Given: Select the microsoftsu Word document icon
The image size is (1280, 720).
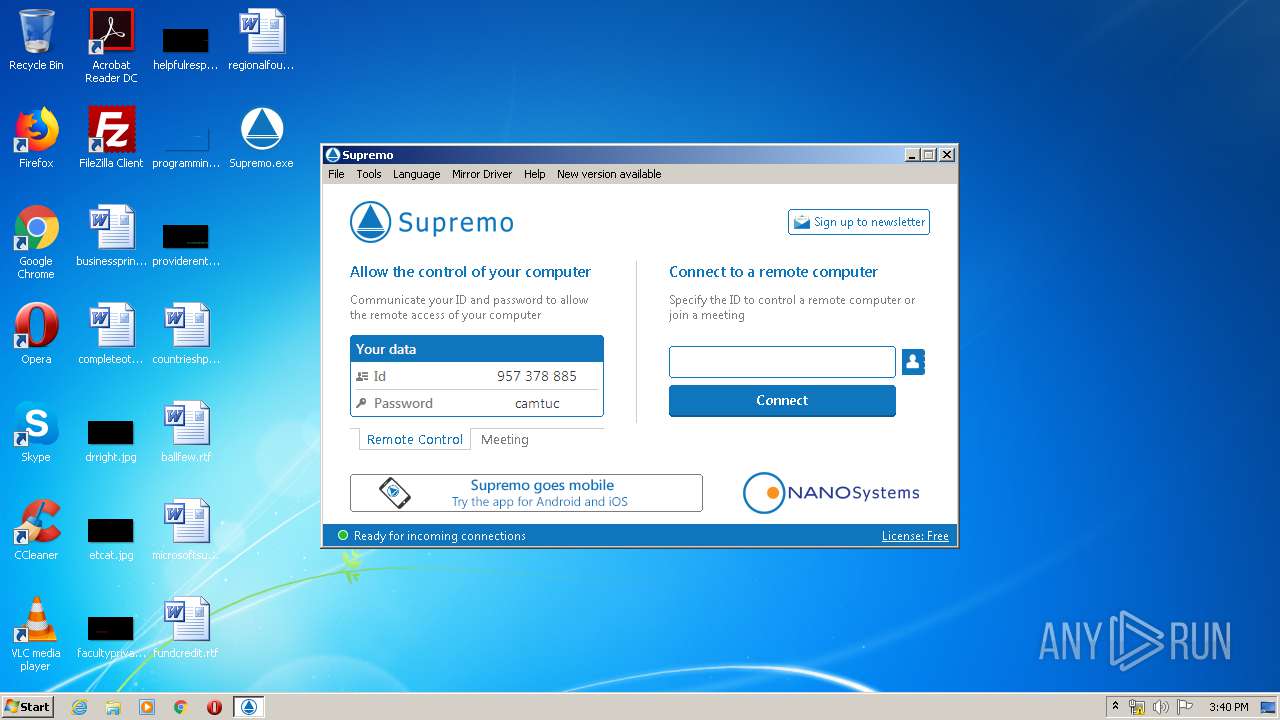Looking at the screenshot, I should (186, 530).
